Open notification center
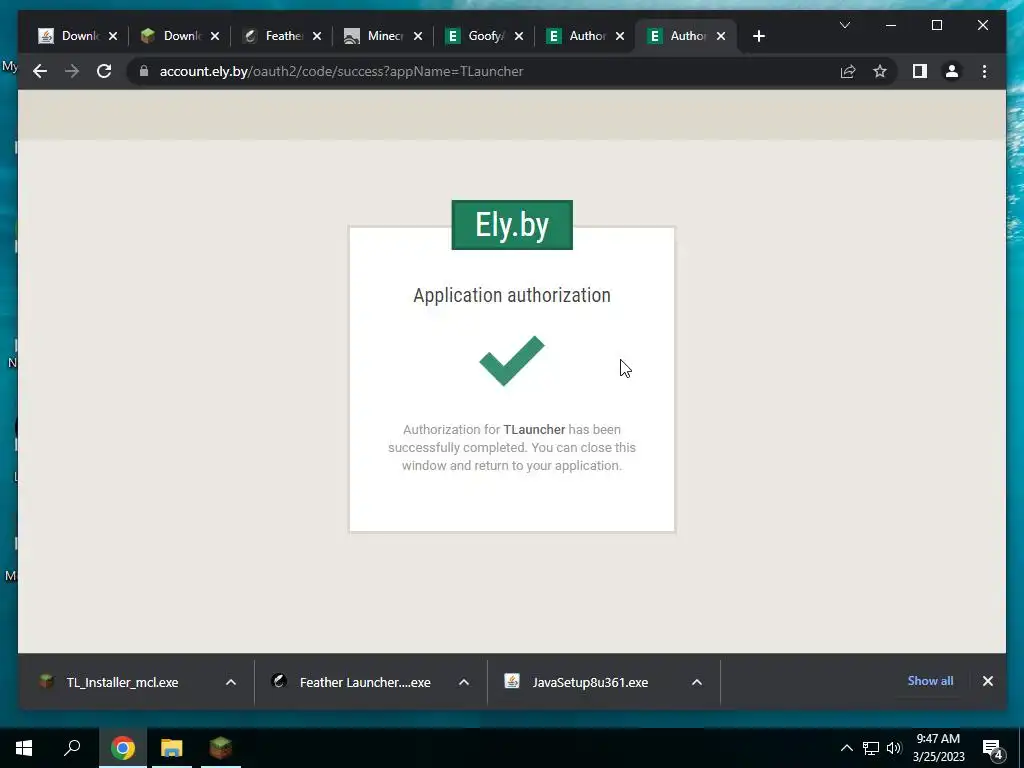 point(993,748)
